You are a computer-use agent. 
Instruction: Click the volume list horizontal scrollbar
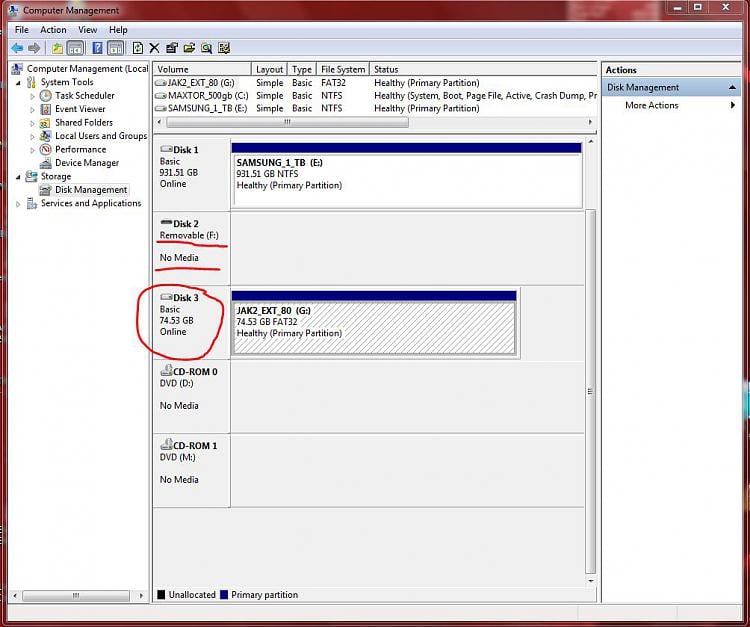[x=287, y=122]
